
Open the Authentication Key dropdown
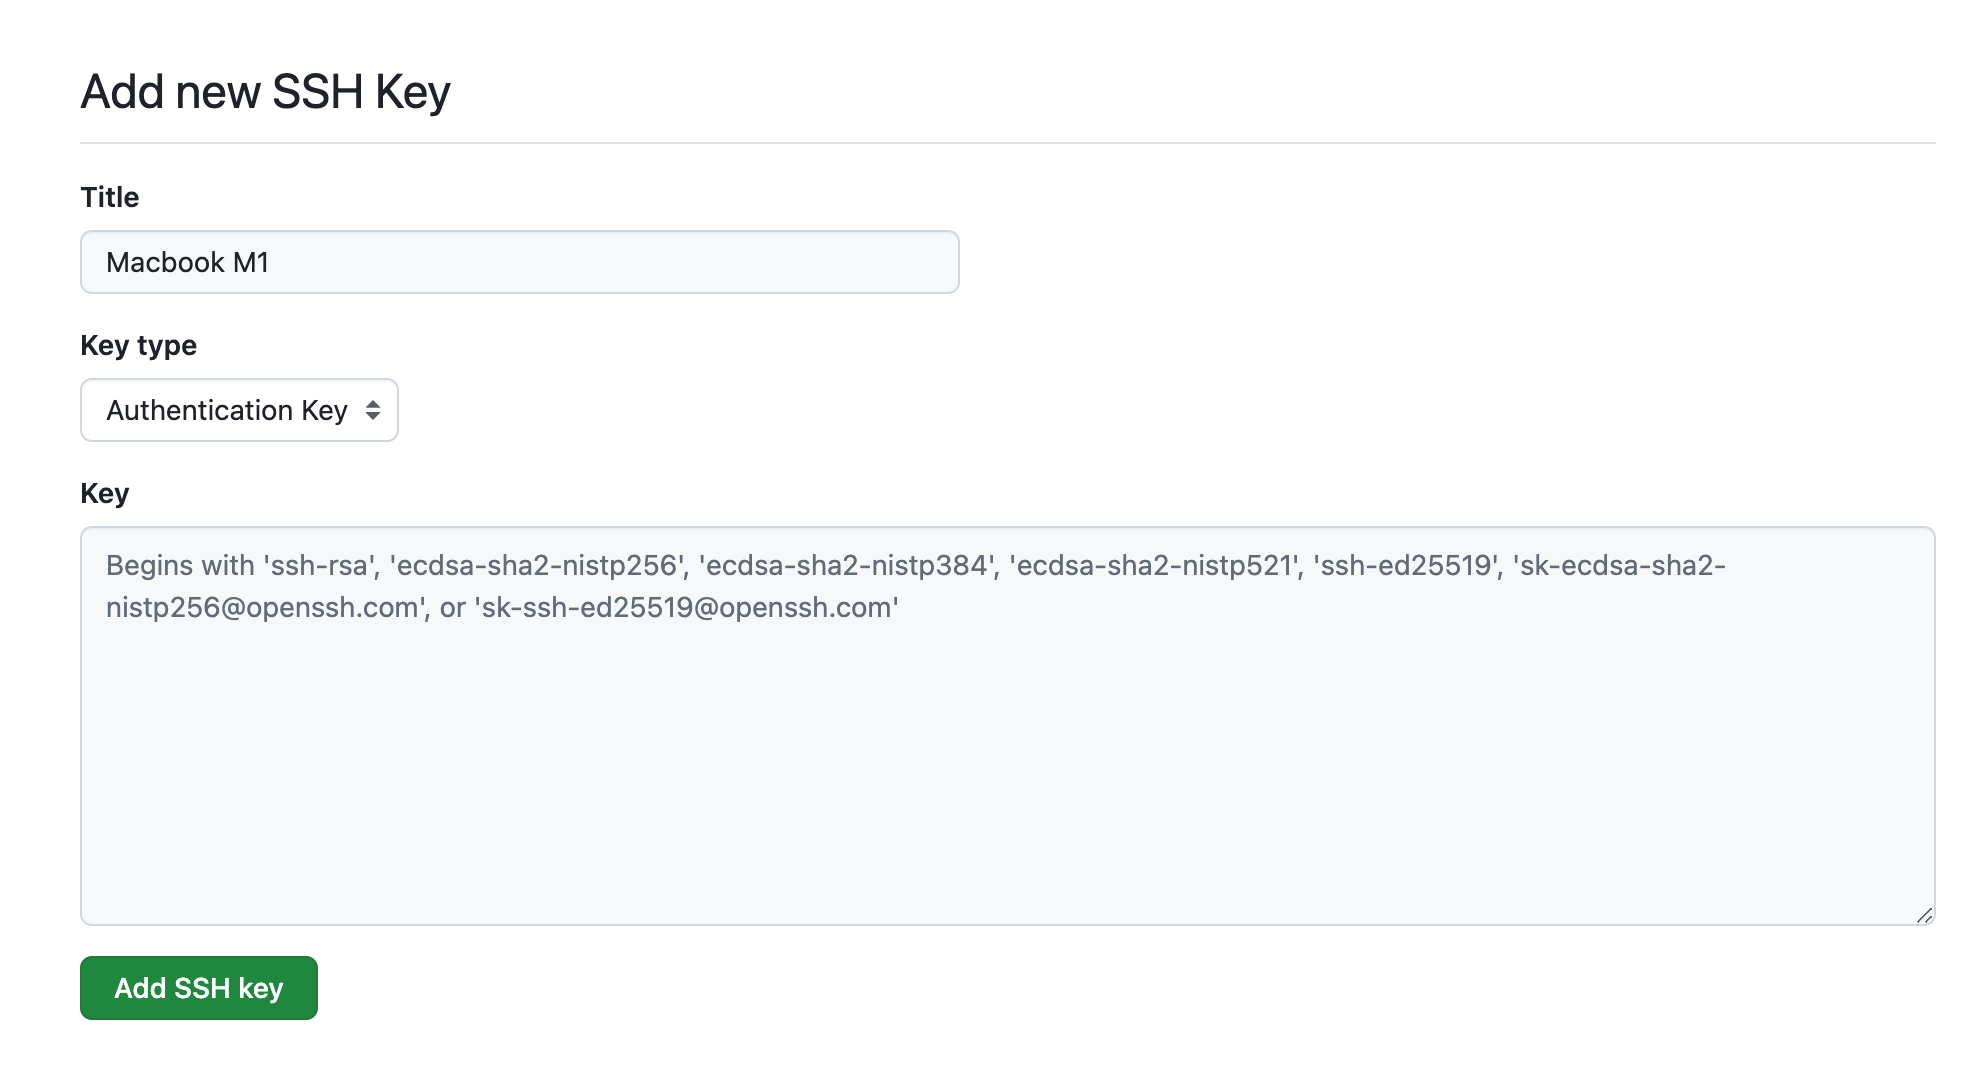point(239,410)
